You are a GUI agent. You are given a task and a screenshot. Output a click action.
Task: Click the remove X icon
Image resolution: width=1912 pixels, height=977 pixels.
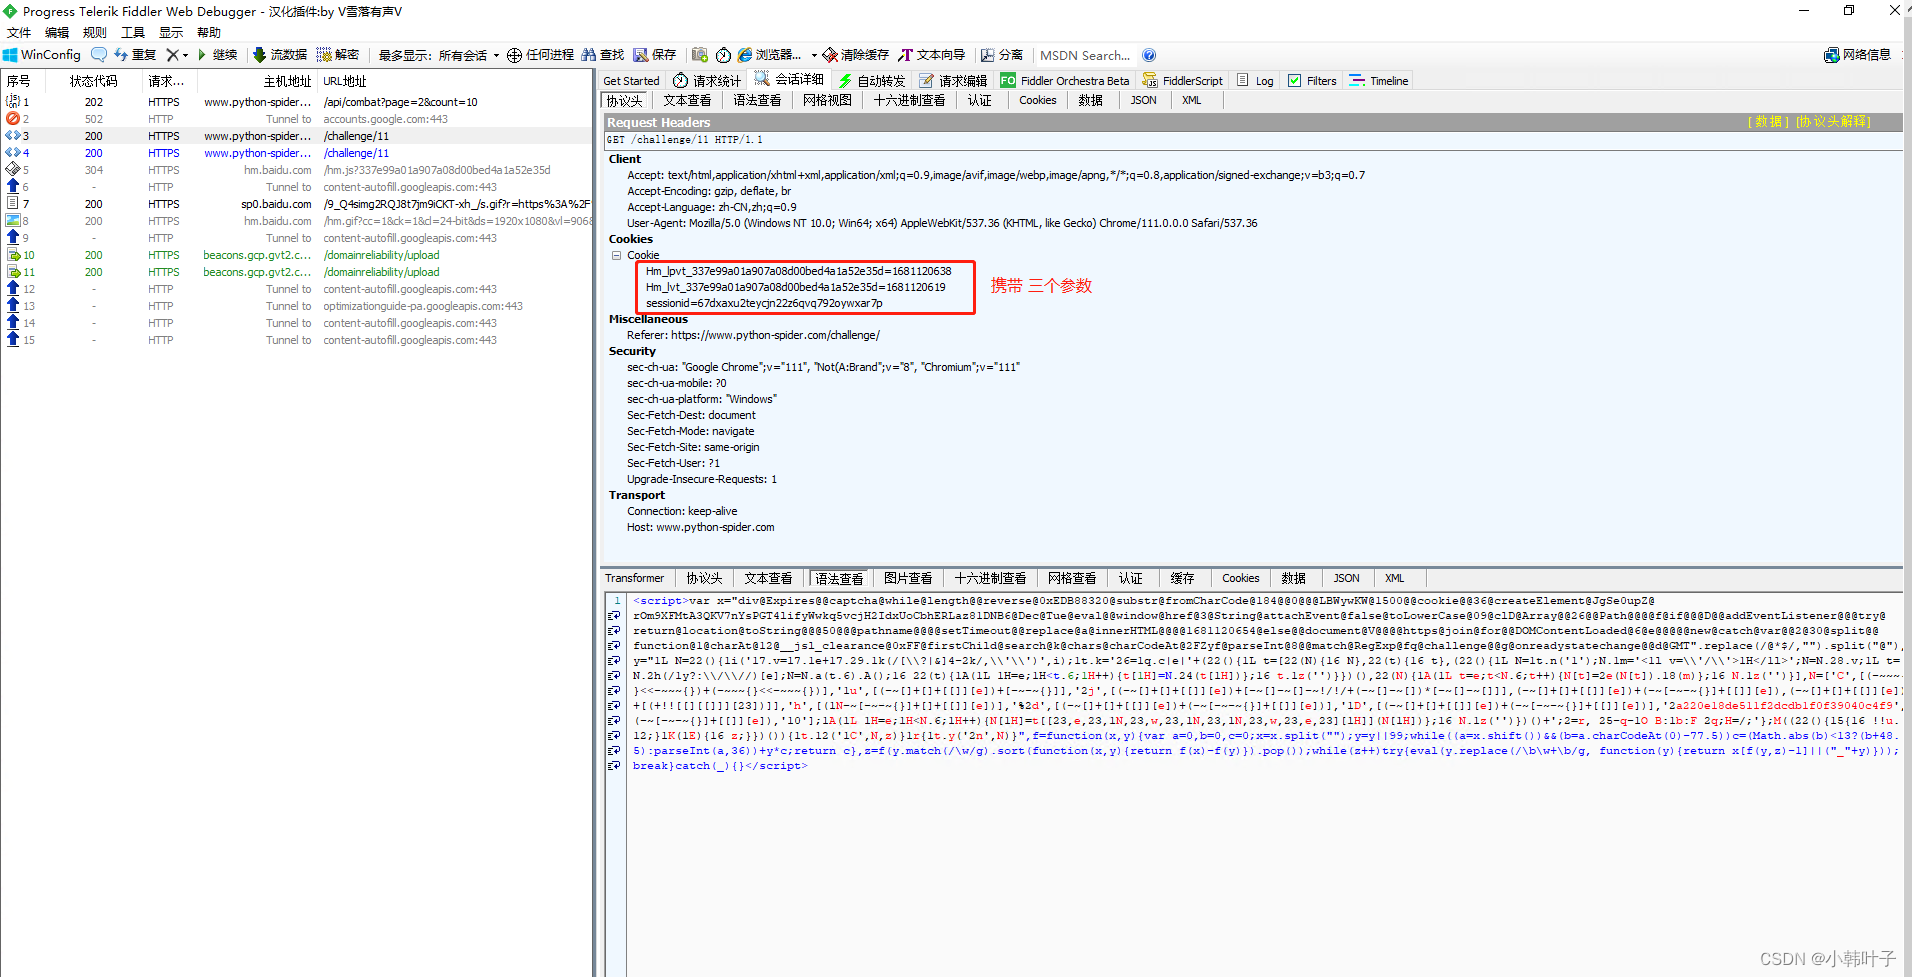pos(172,55)
